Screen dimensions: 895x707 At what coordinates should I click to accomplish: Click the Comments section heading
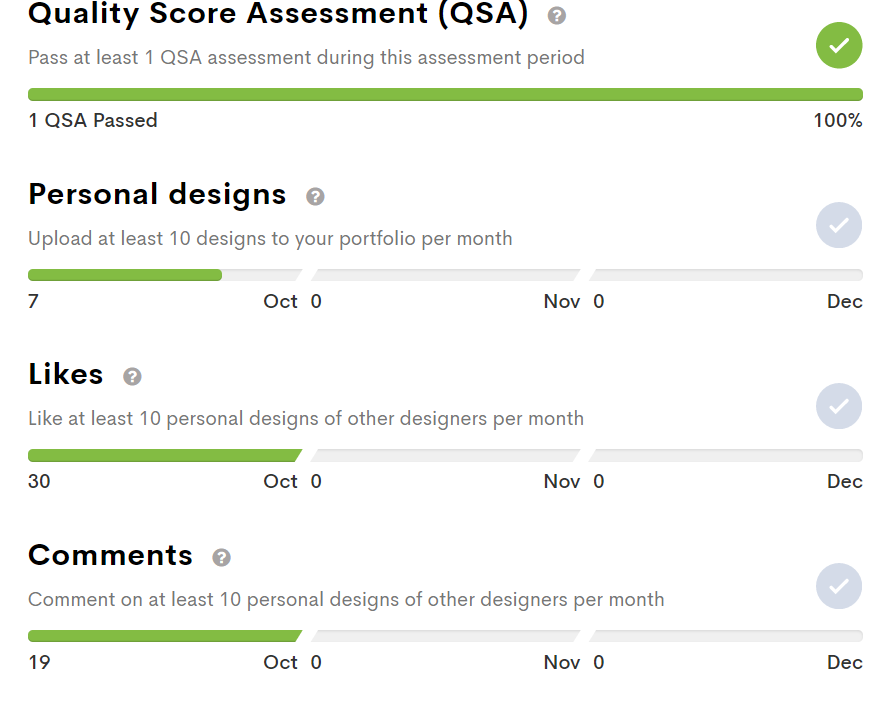110,555
